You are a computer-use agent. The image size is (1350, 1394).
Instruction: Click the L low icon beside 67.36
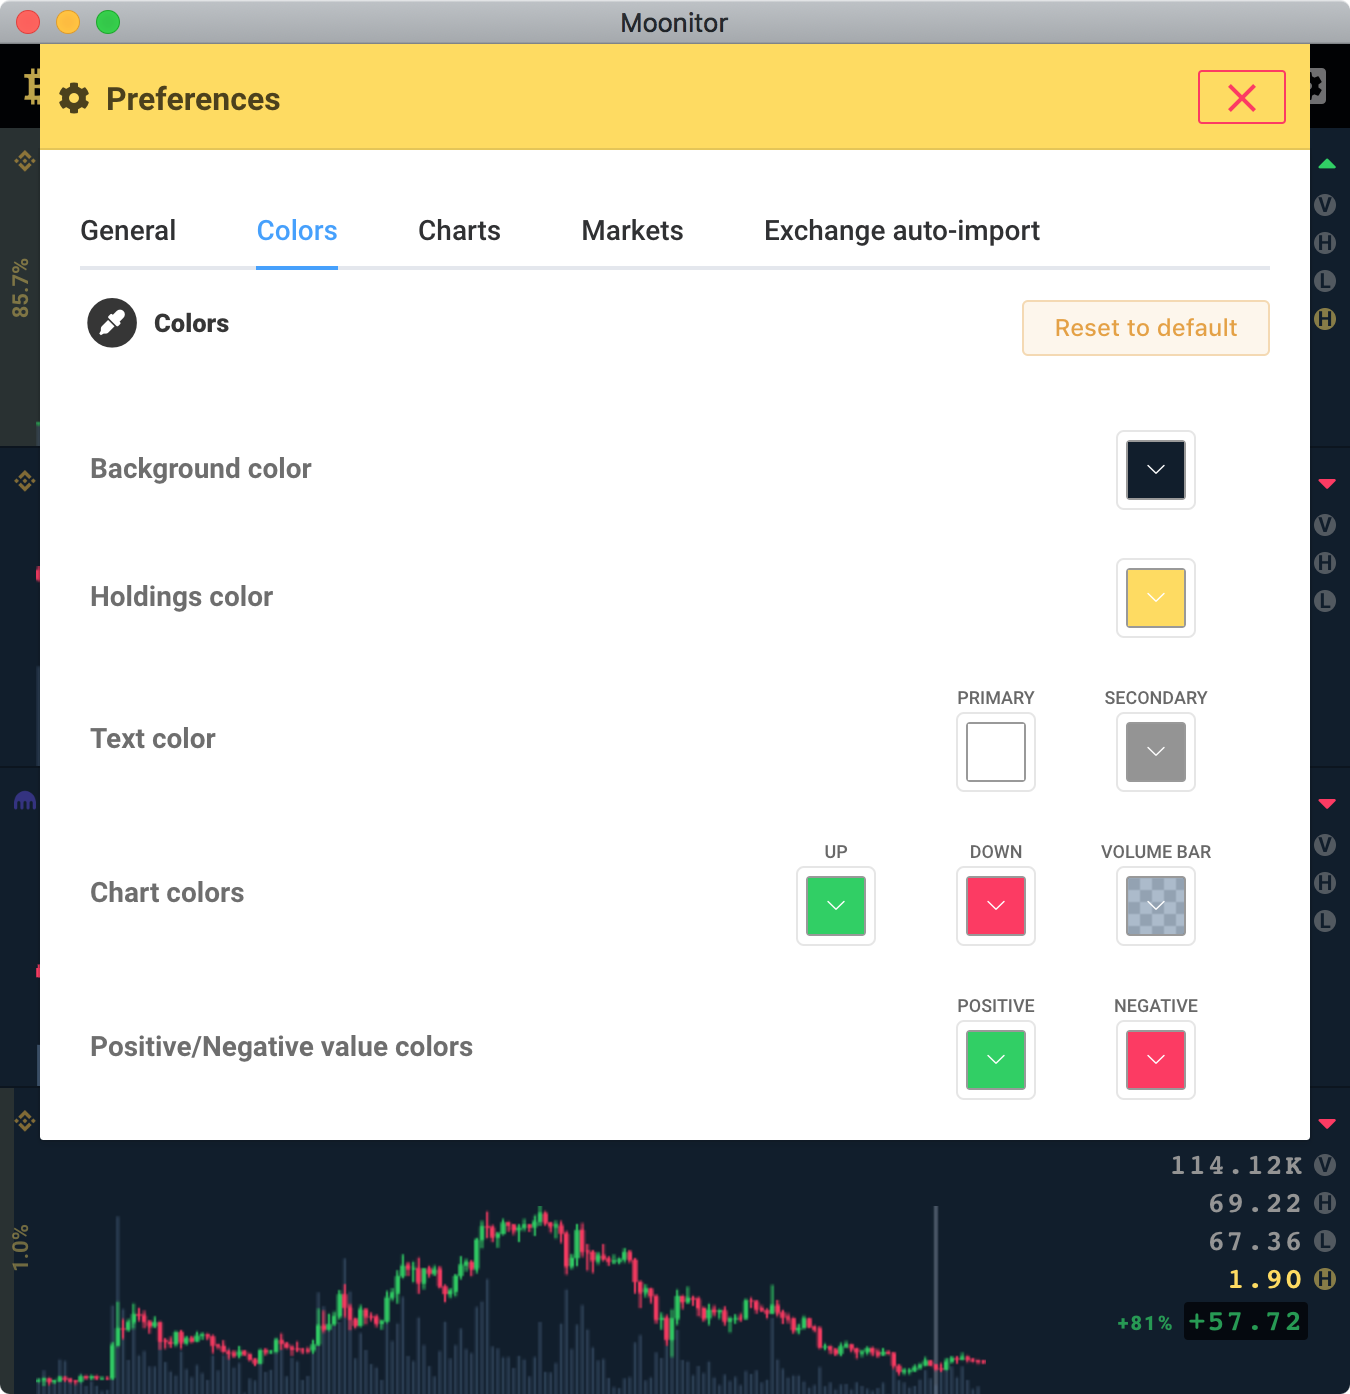[x=1325, y=1241]
